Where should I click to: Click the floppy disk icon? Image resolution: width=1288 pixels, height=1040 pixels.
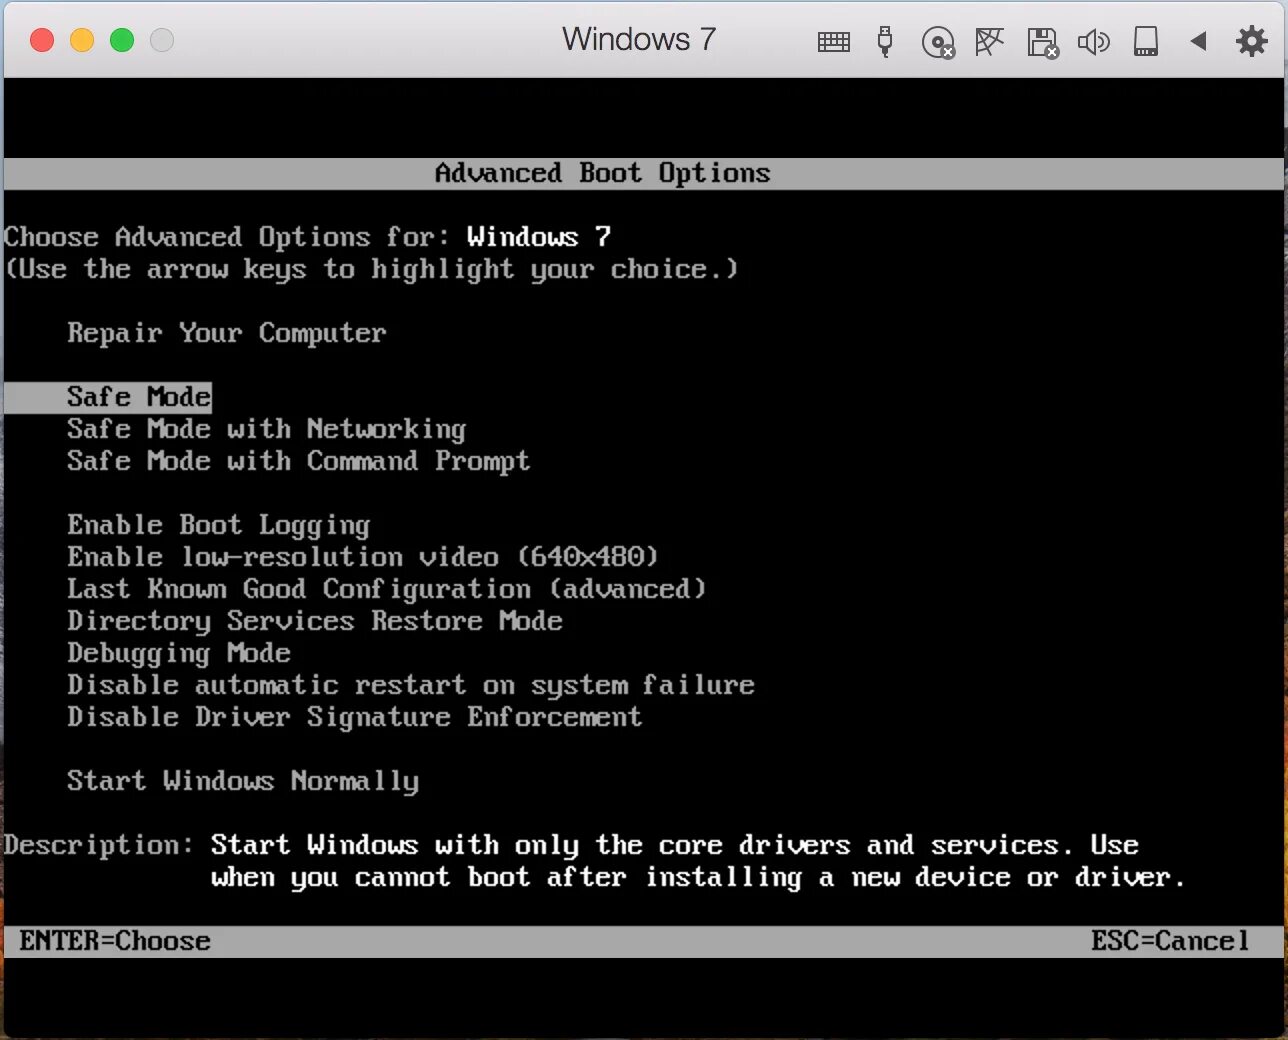pos(1042,42)
